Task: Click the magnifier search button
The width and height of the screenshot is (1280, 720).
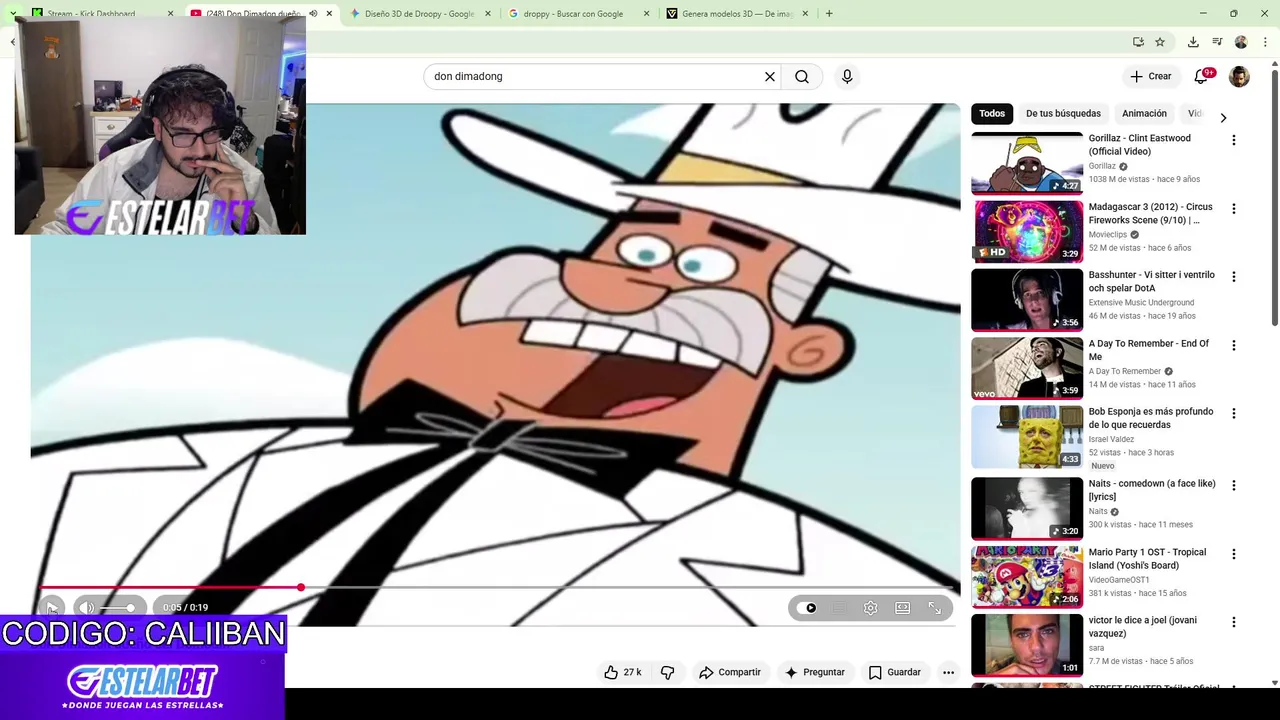Action: pyautogui.click(x=802, y=76)
